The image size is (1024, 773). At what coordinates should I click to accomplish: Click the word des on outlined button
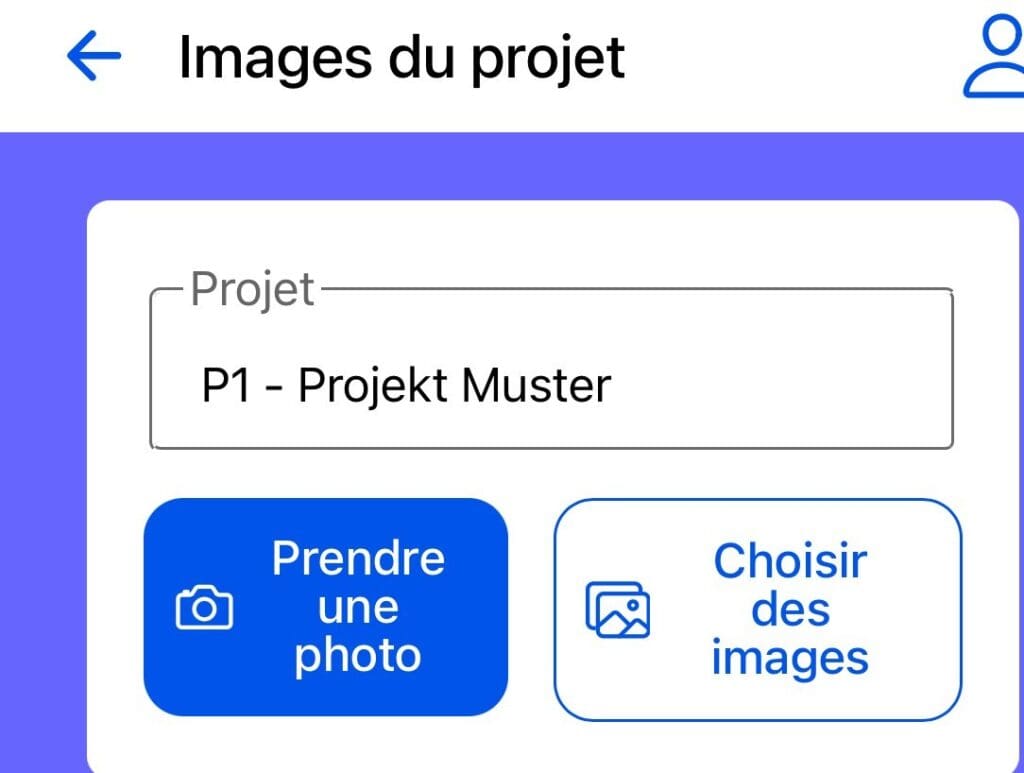pyautogui.click(x=790, y=610)
